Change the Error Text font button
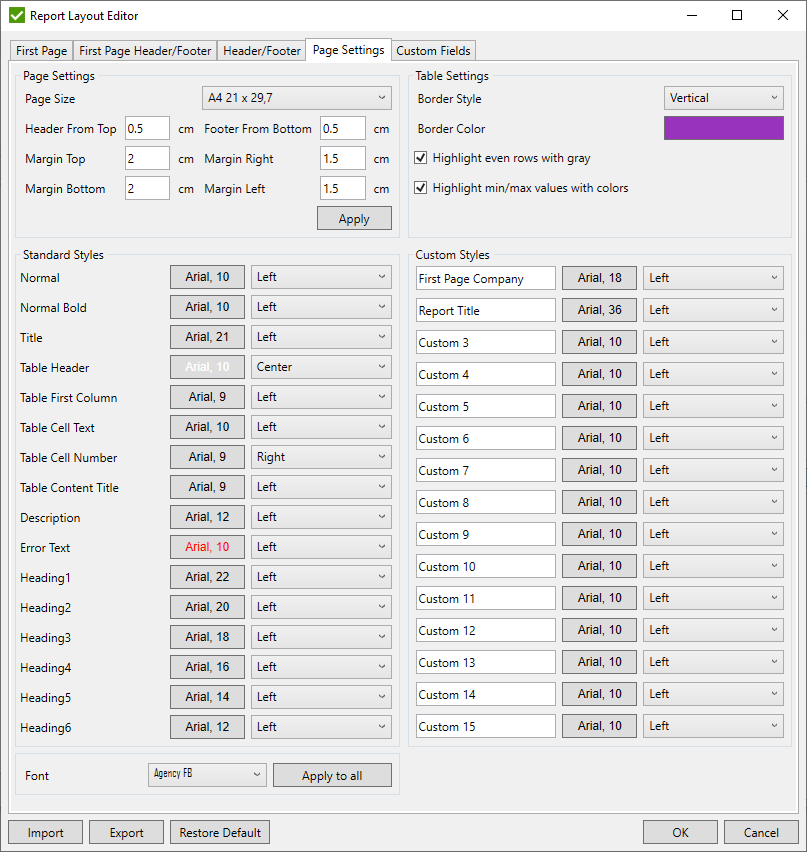Viewport: 807px width, 852px height. point(207,547)
